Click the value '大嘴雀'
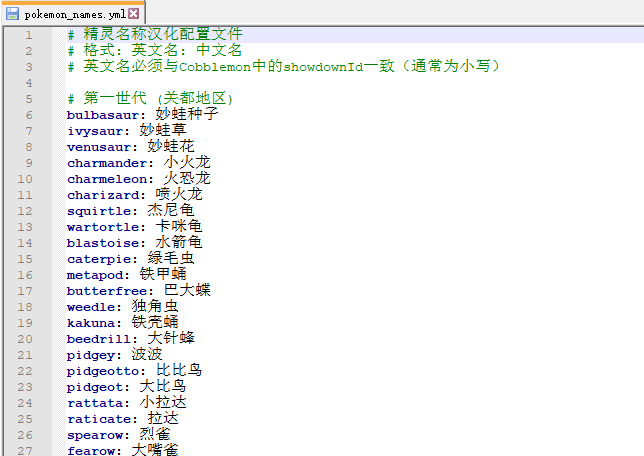The width and height of the screenshot is (644, 456). [x=155, y=450]
